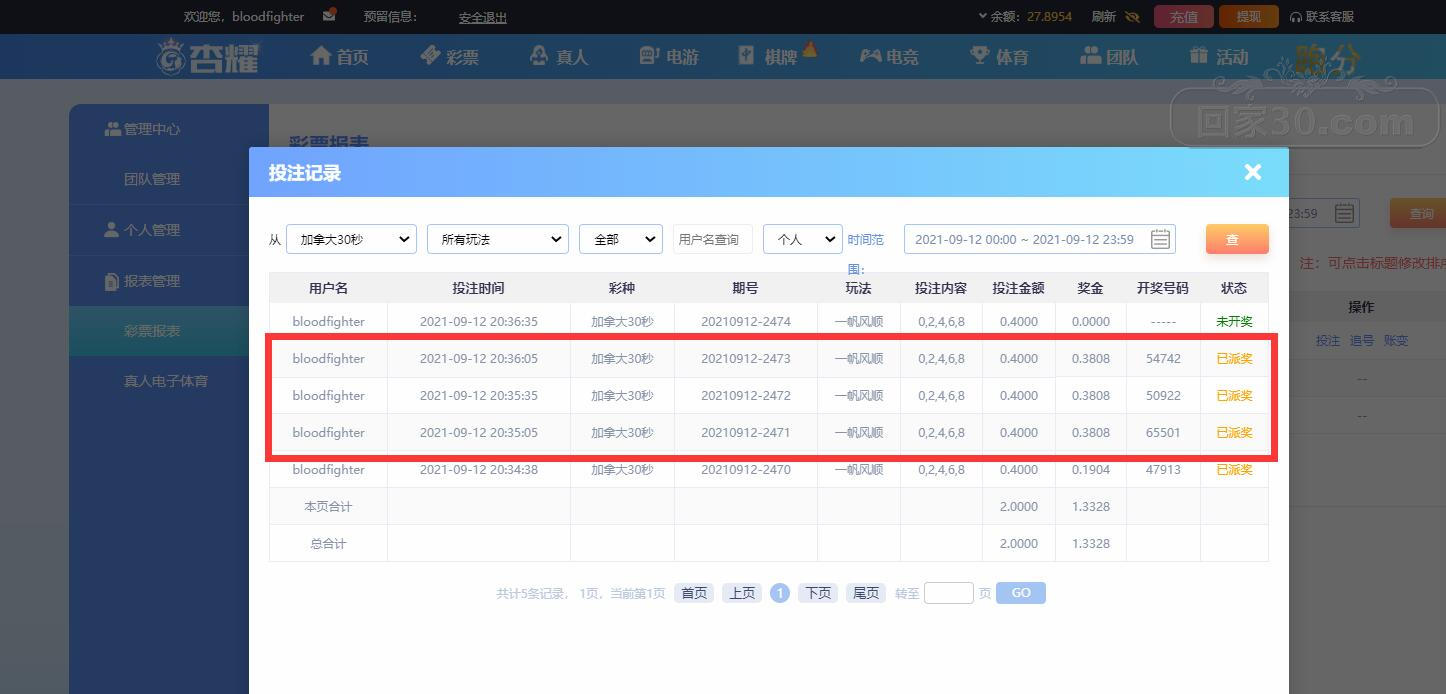Click the 杏耀 site logo
Screen dimensions: 1446x694
pos(208,56)
